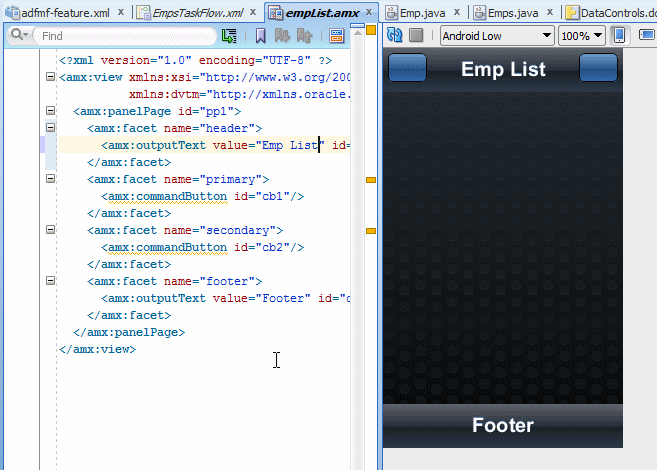The image size is (657, 470).
Task: Stop the preview refresh
Action: (x=416, y=35)
